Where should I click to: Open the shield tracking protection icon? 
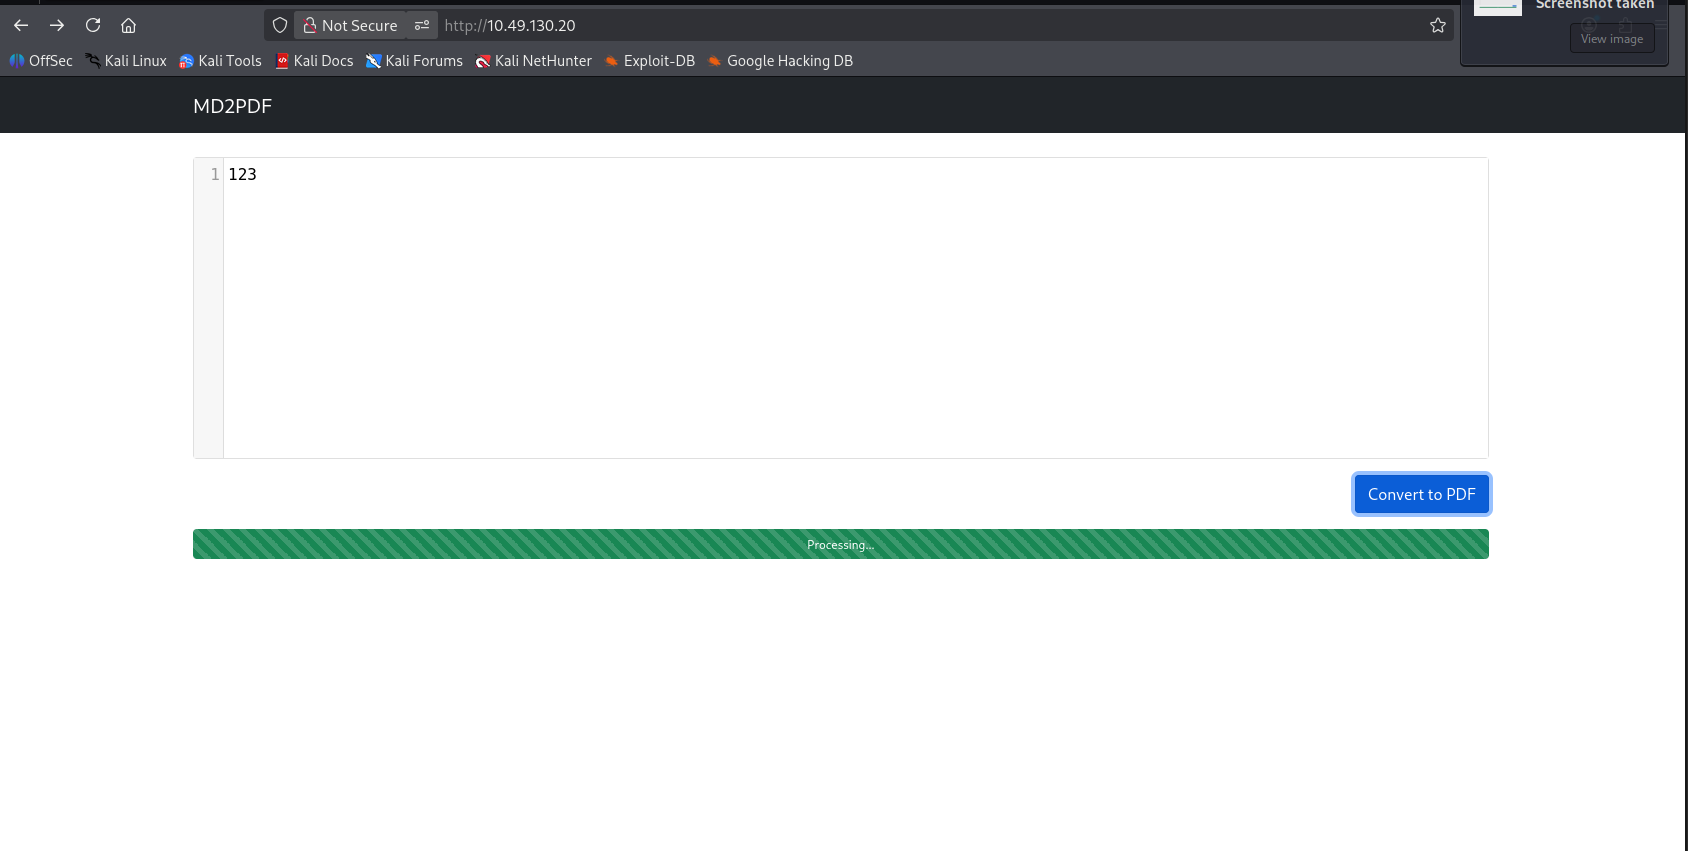(280, 25)
